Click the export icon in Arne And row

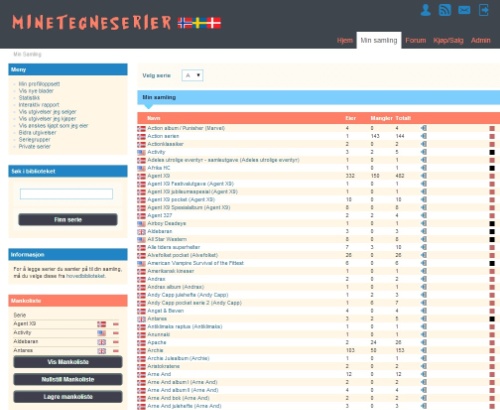click(x=424, y=374)
